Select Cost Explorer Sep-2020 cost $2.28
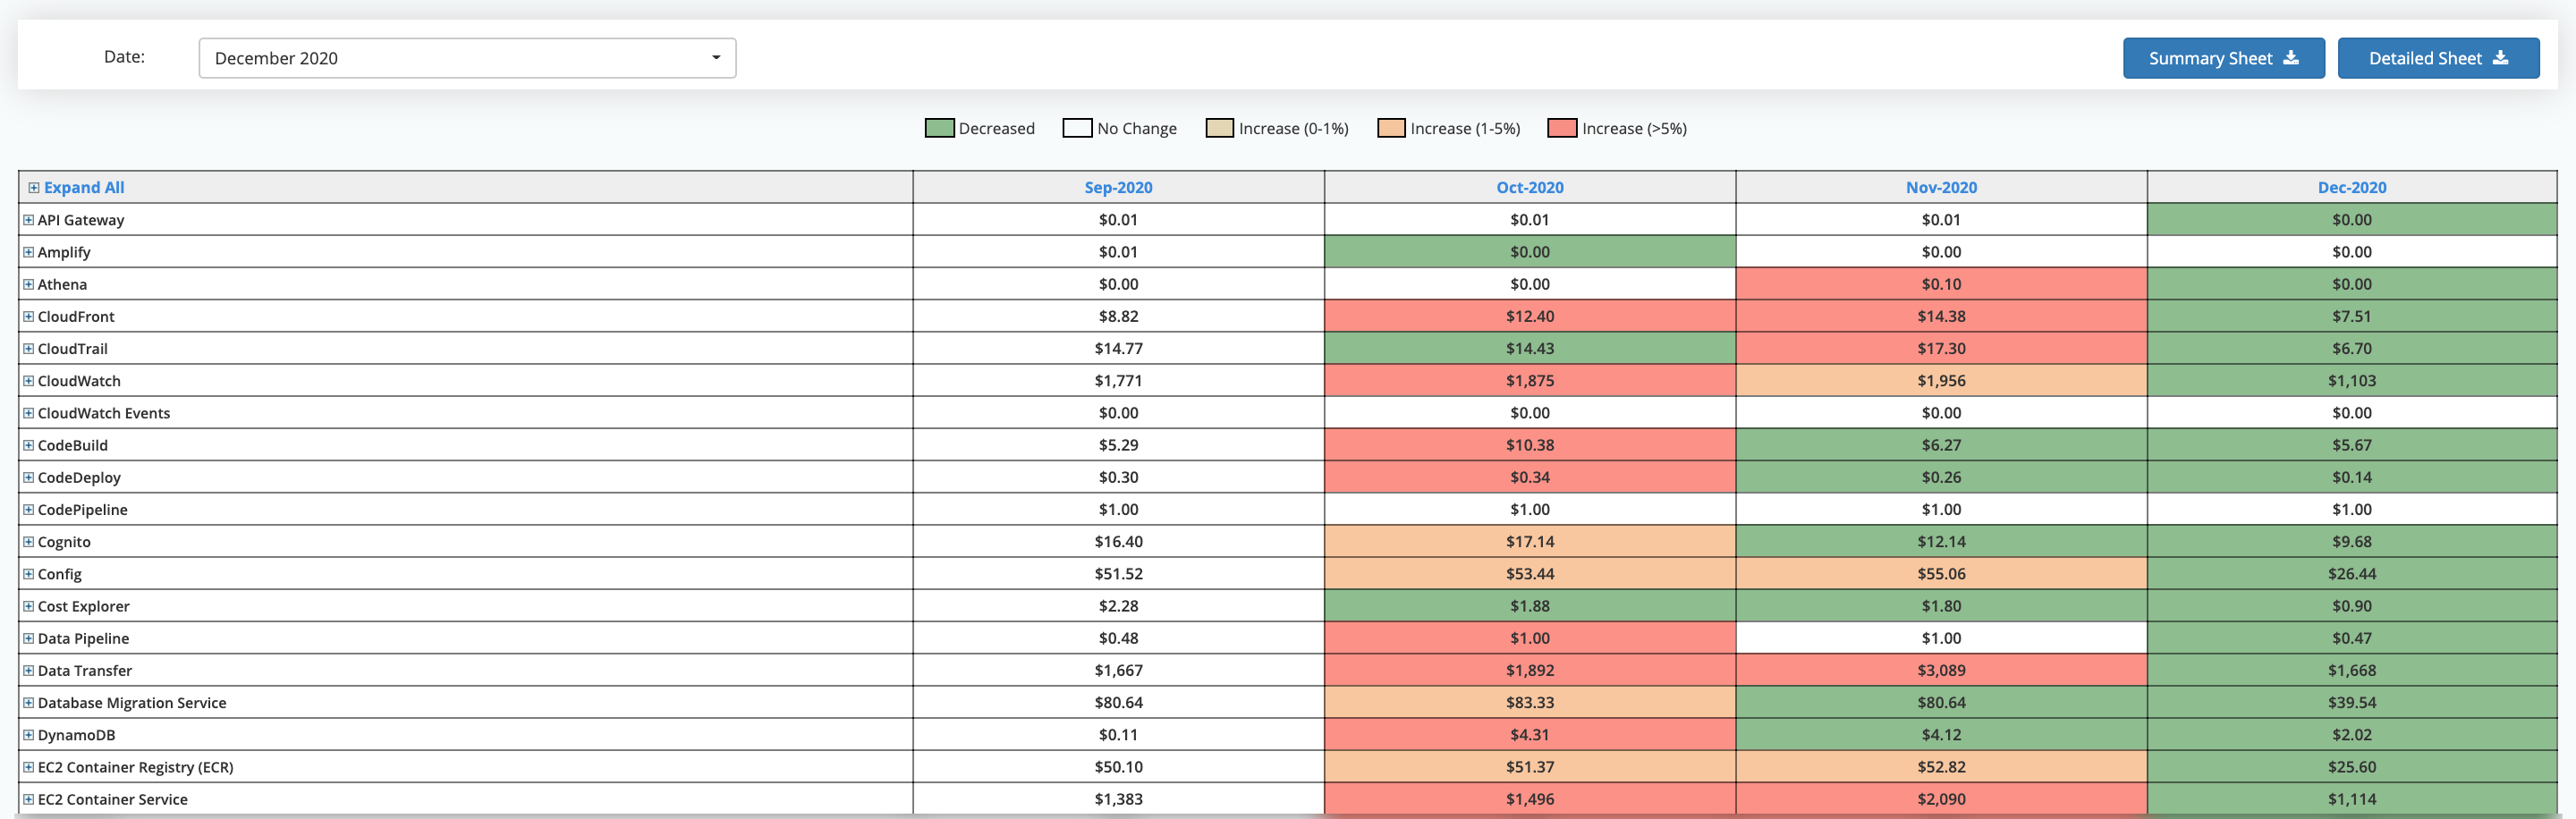 (x=1118, y=606)
